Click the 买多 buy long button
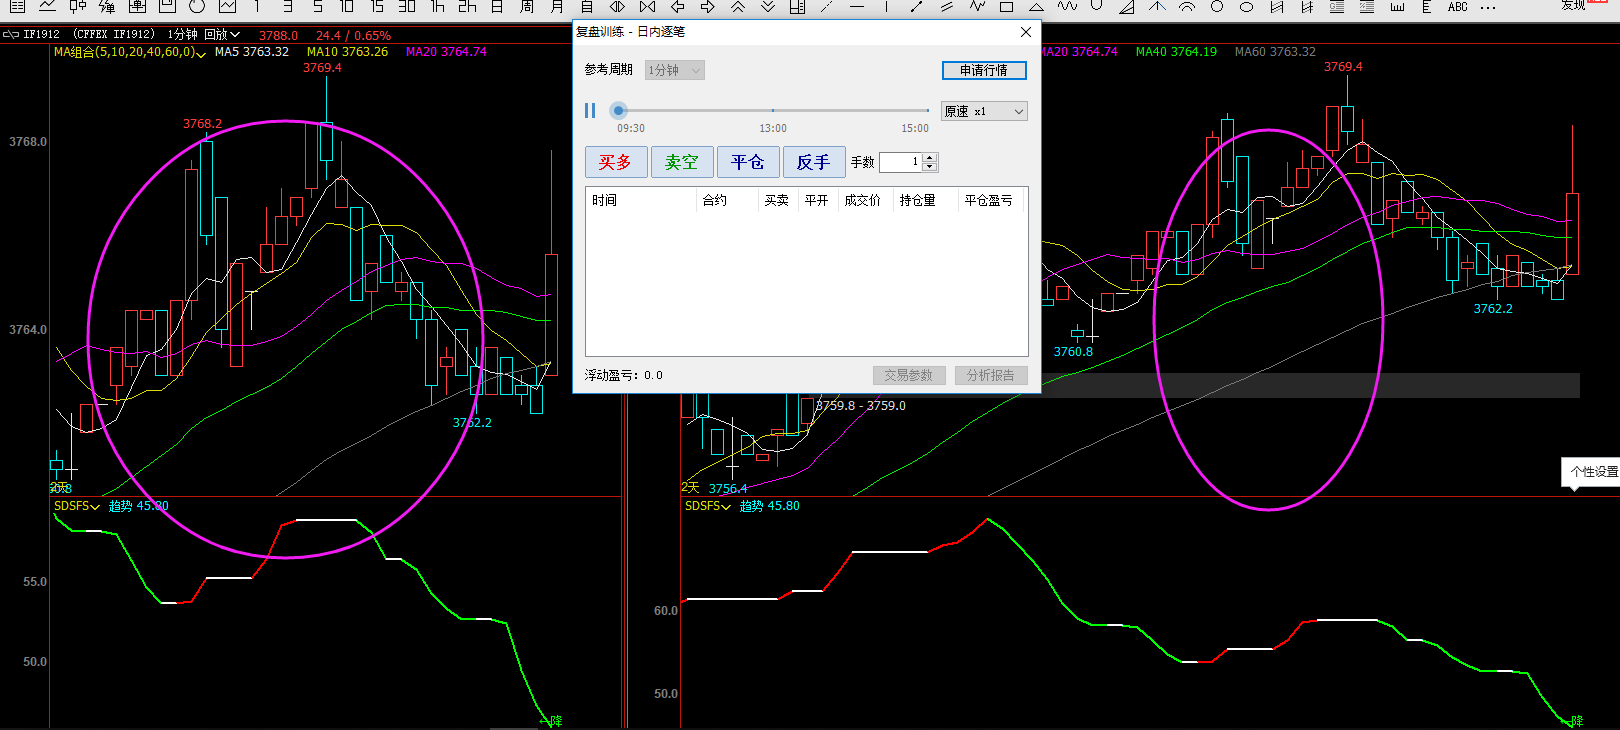This screenshot has height=730, width=1620. coord(615,162)
